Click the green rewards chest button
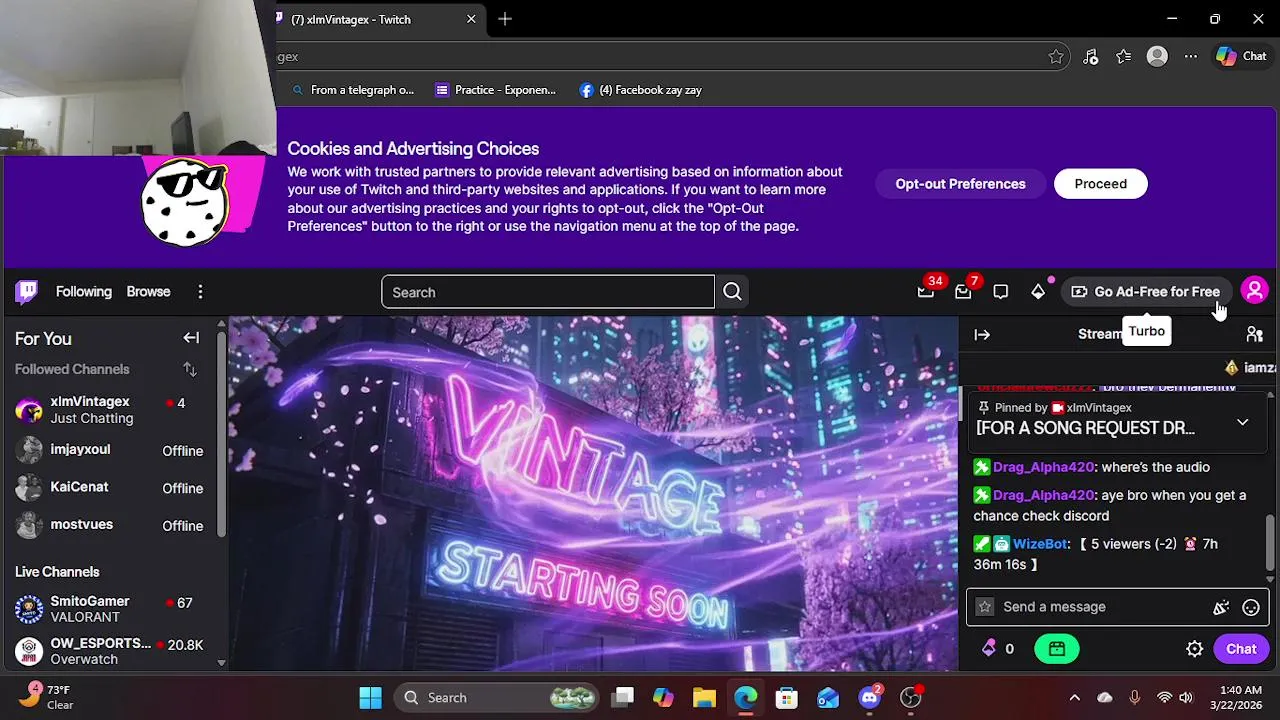Screen dimensions: 1280x720 [1057, 649]
